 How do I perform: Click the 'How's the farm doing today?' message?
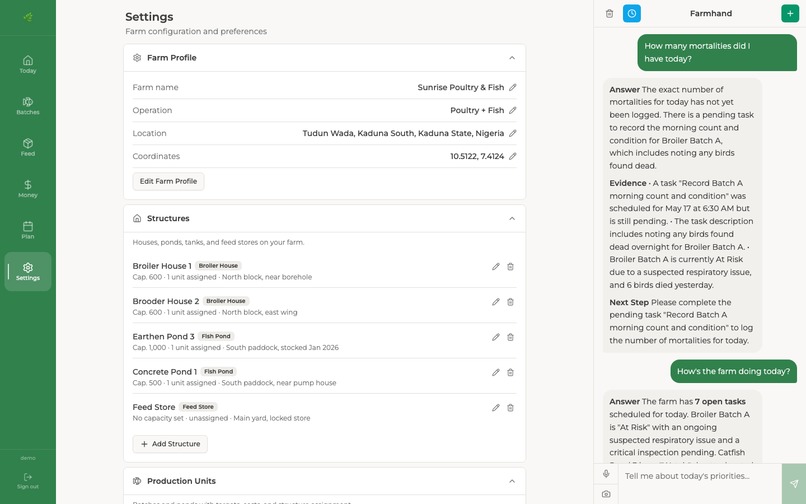tap(734, 371)
